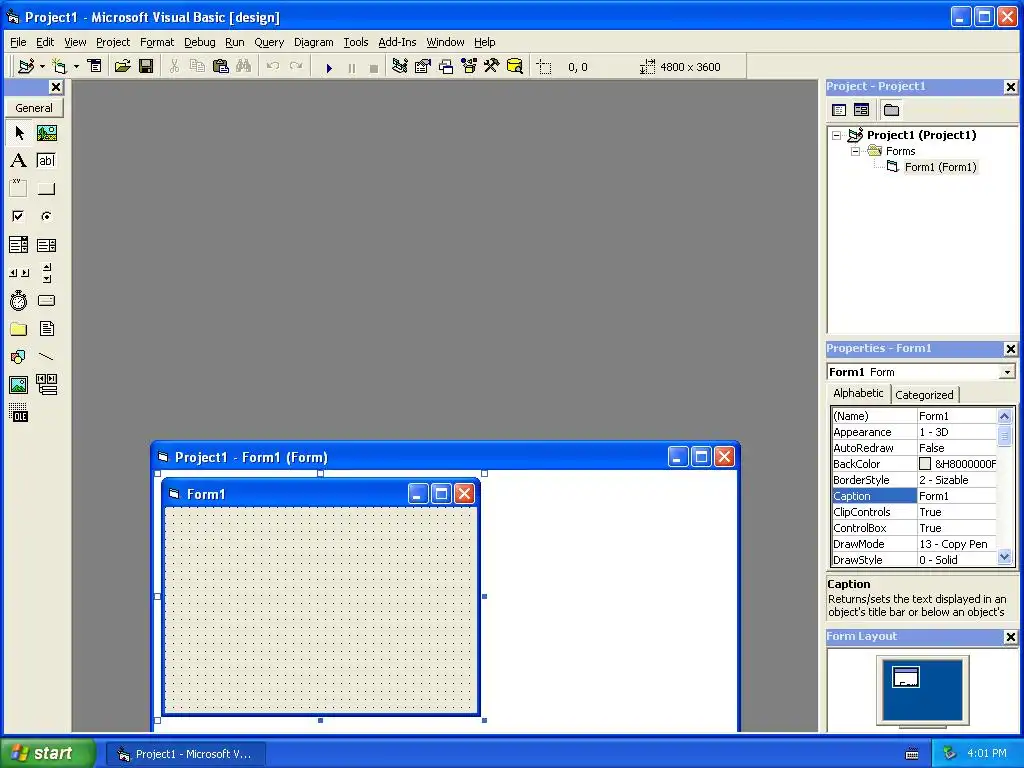Toggle Folders view in Project panel
The width and height of the screenshot is (1024, 768).
[x=891, y=110]
